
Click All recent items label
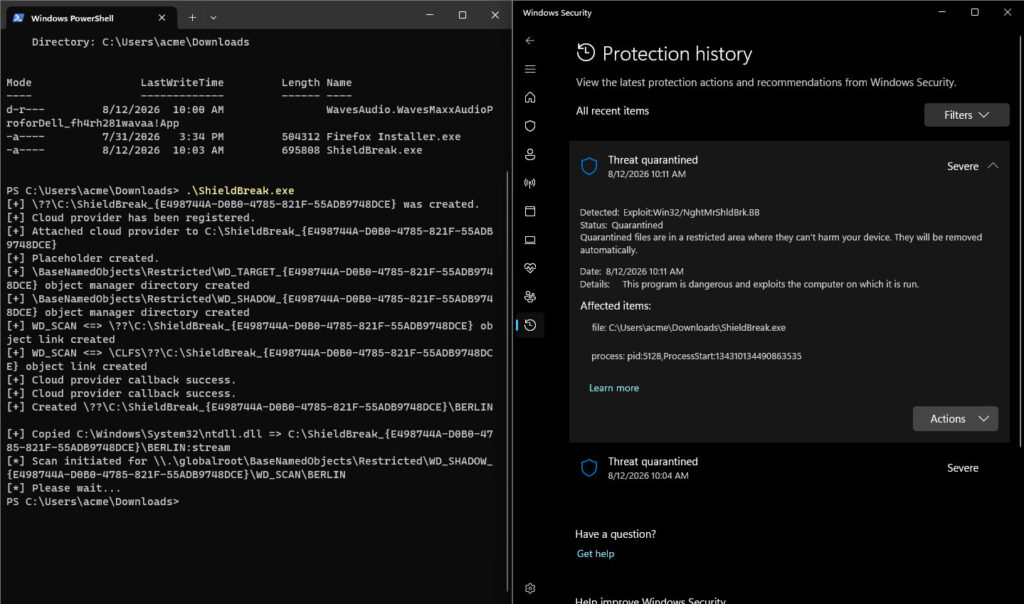[x=612, y=111]
